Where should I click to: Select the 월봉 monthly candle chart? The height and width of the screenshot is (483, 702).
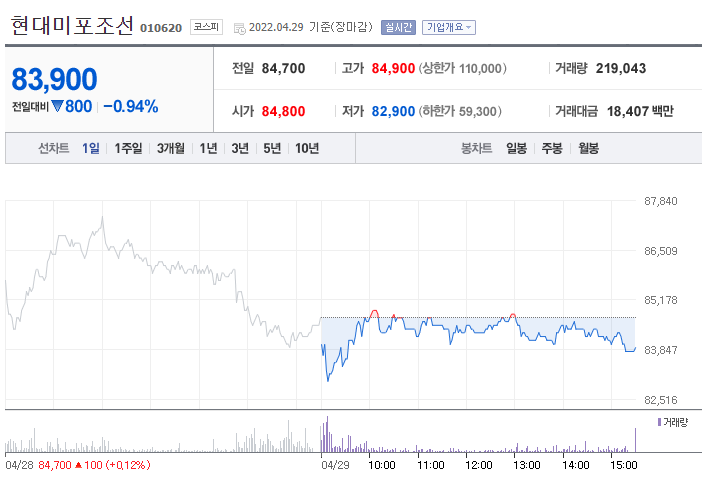click(588, 148)
